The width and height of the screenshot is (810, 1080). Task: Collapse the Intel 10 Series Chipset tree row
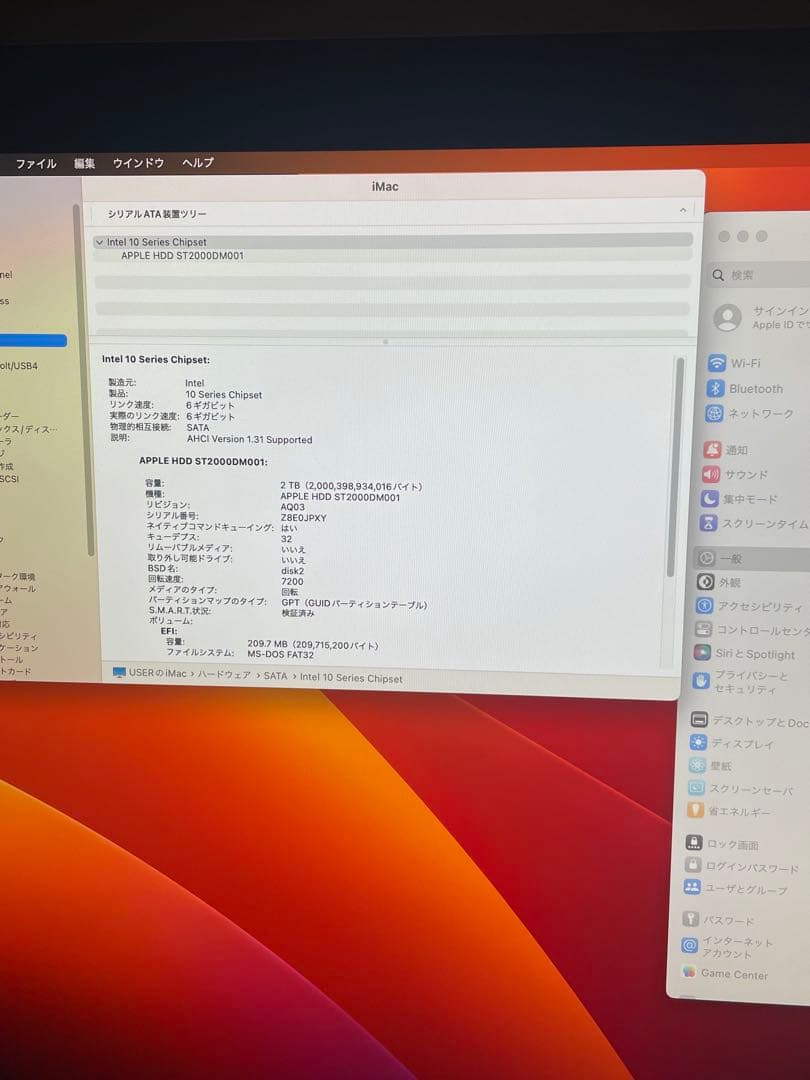[x=100, y=242]
